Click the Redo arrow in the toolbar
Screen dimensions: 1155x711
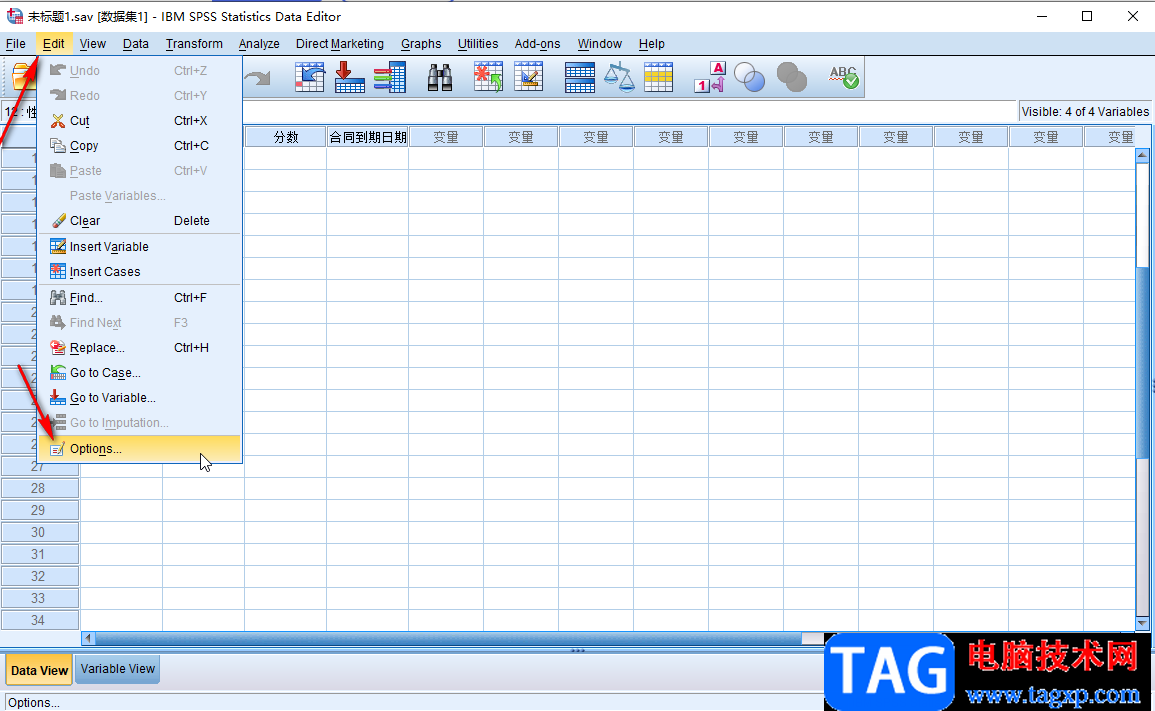pyautogui.click(x=258, y=77)
